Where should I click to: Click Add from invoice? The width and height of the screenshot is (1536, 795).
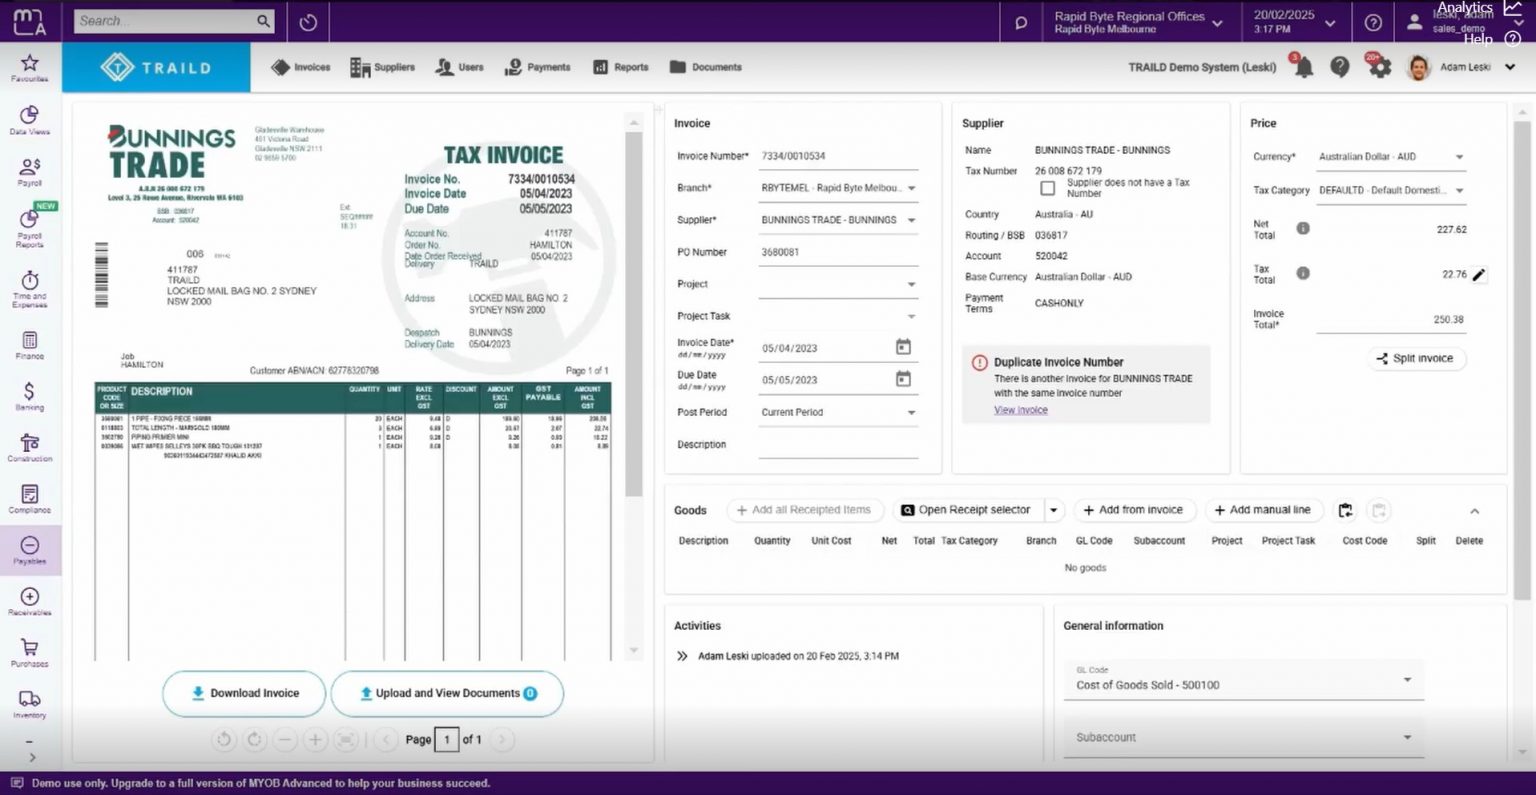click(1134, 510)
